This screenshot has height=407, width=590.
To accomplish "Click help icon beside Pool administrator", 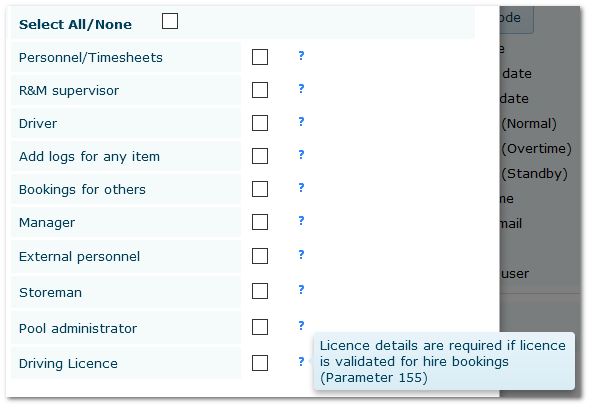I will [x=301, y=325].
